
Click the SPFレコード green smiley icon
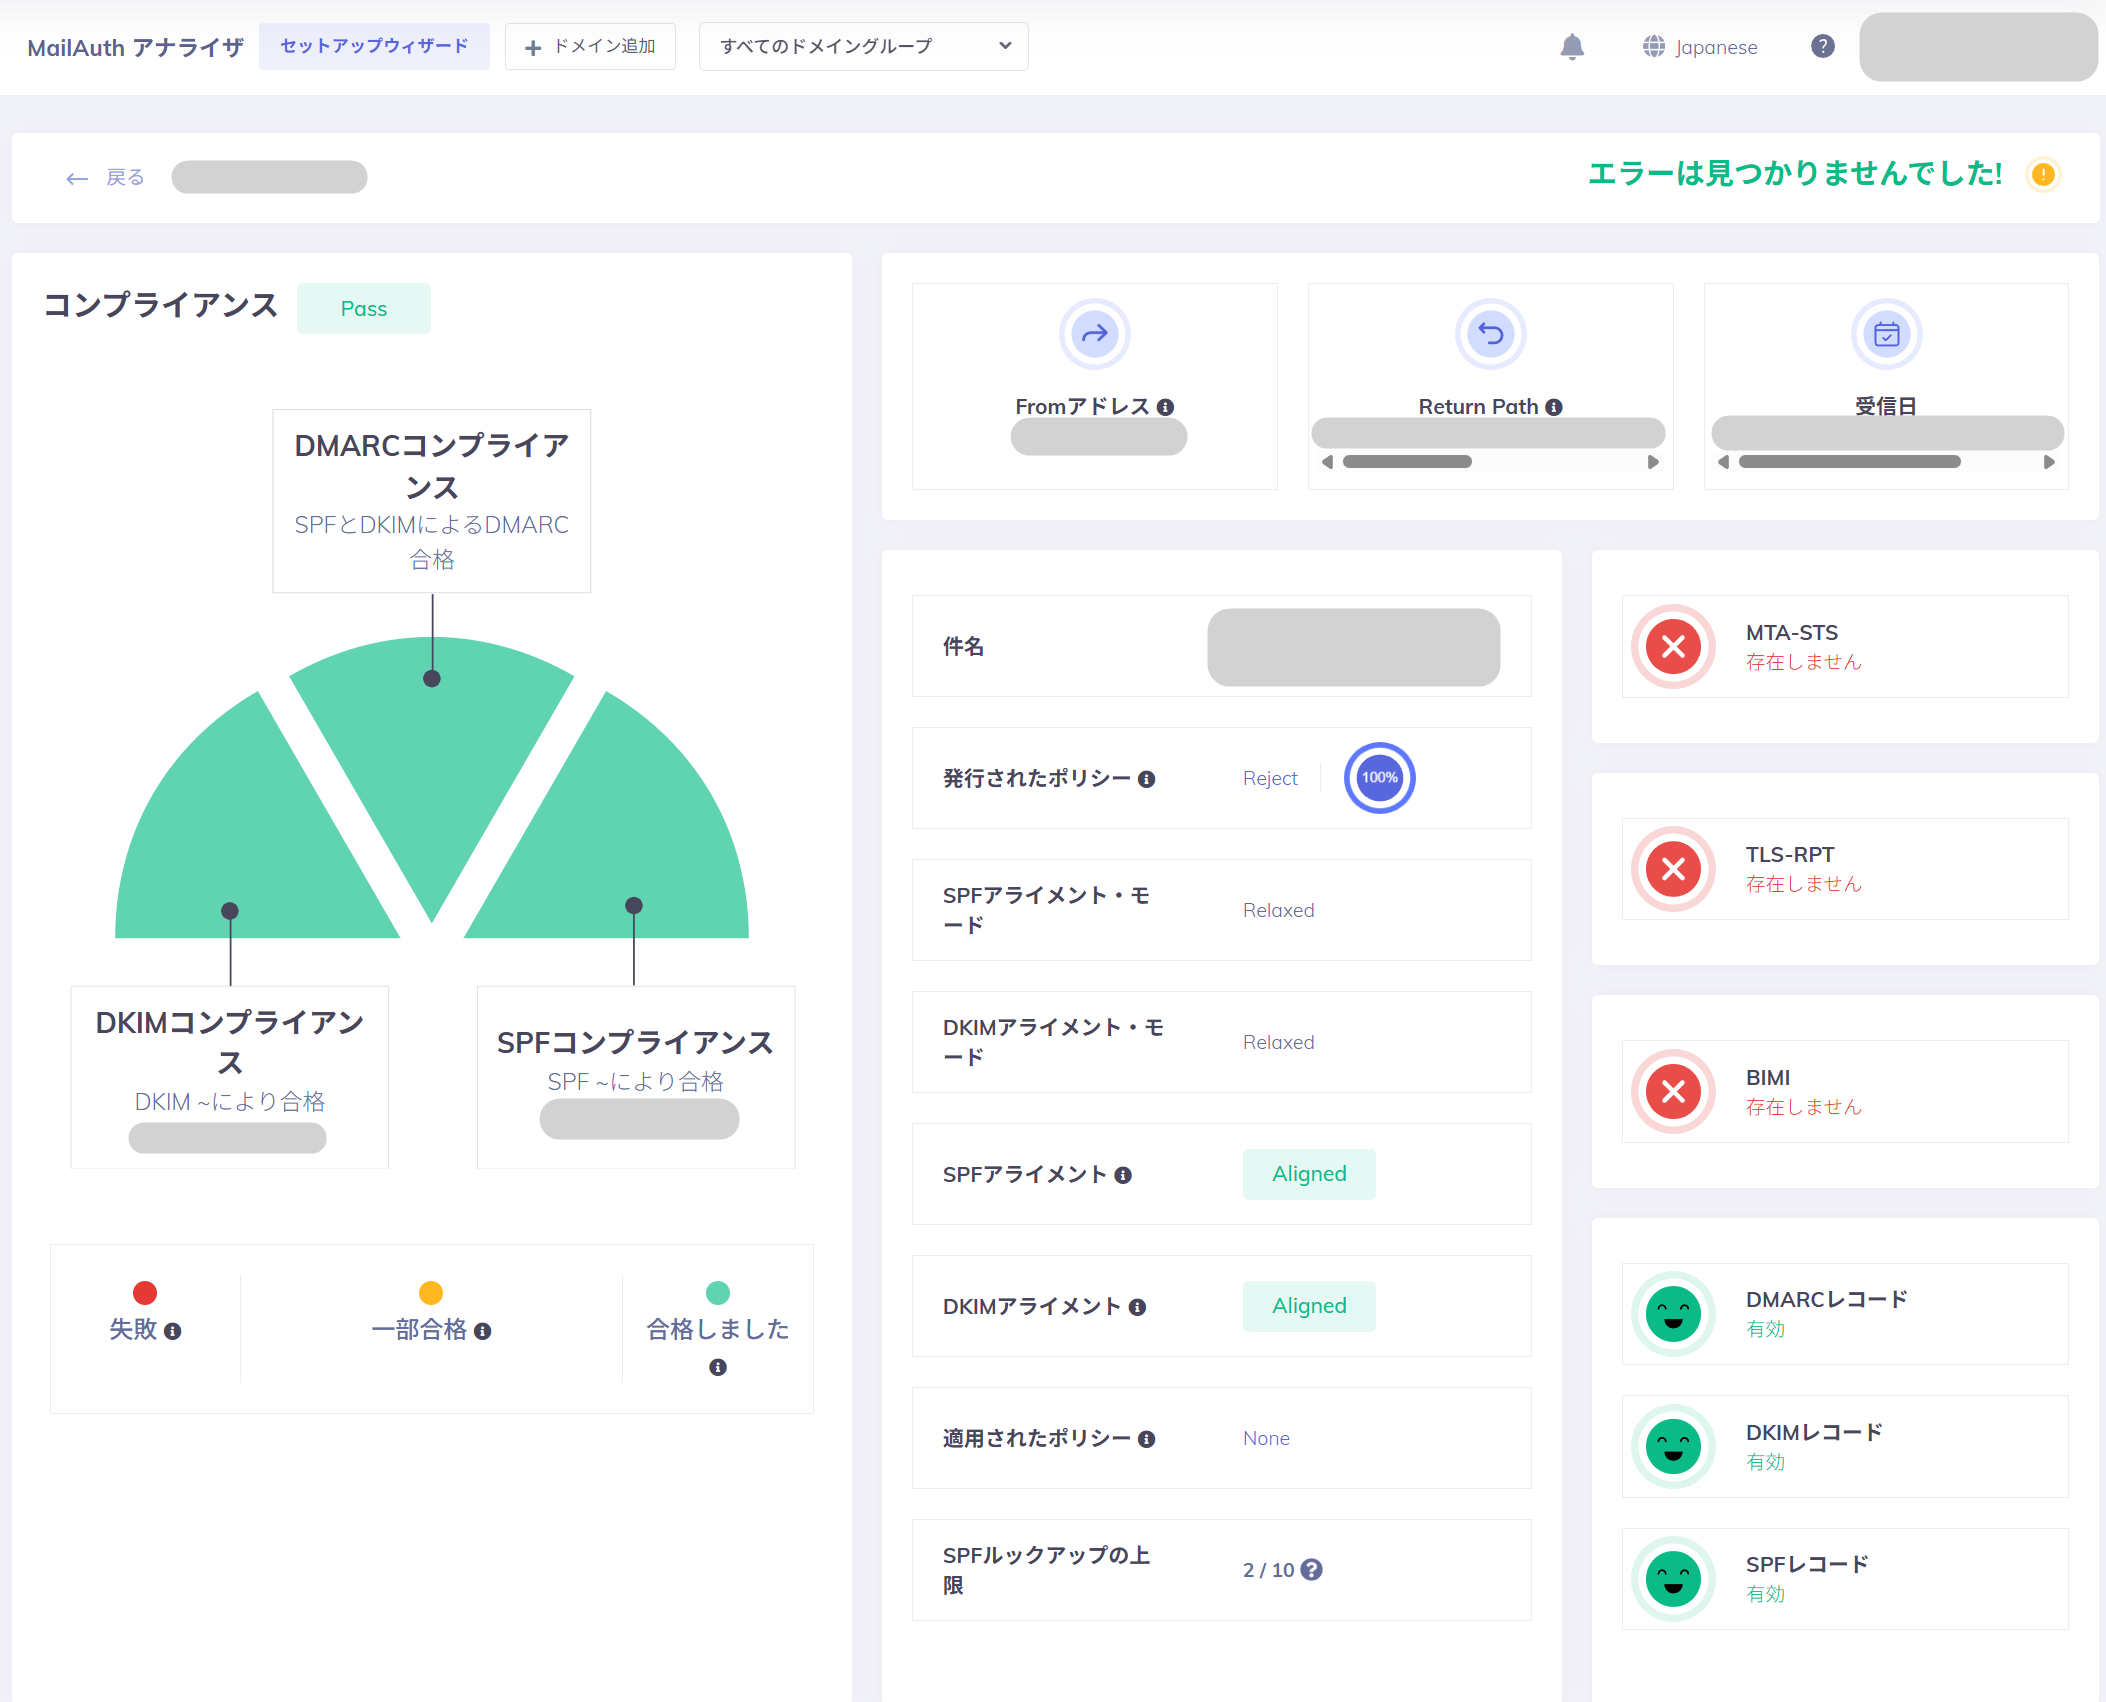point(1673,1579)
